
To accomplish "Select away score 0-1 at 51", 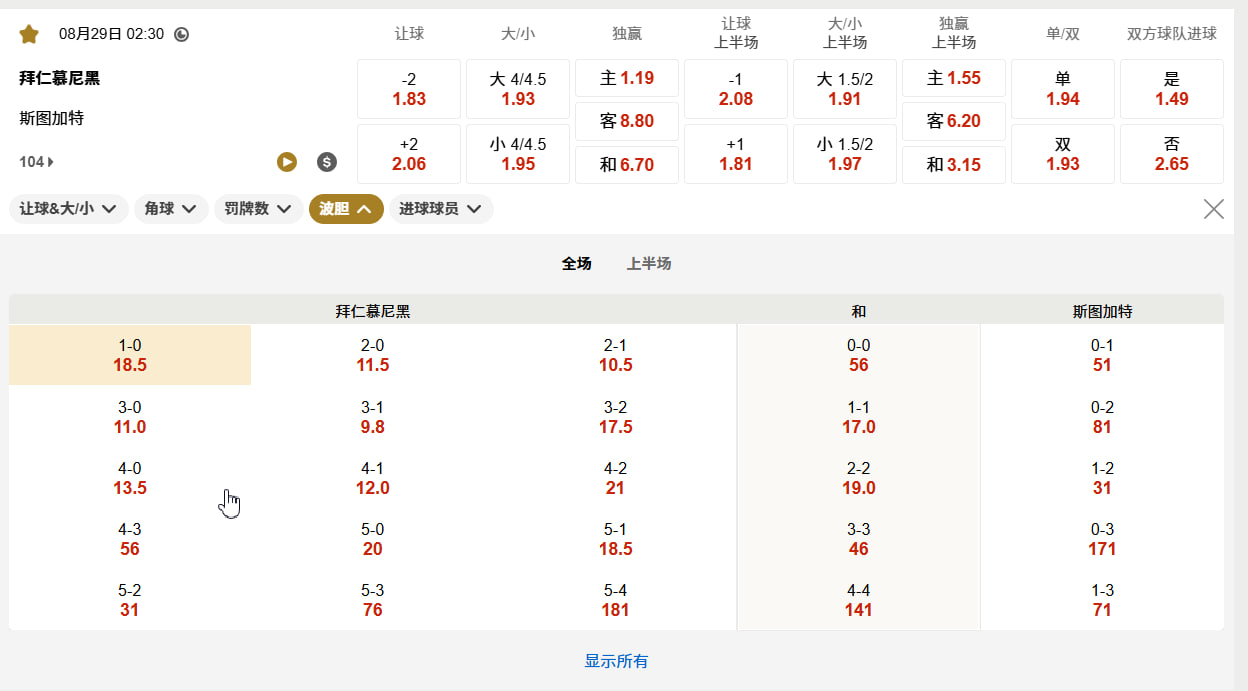I will click(1102, 355).
